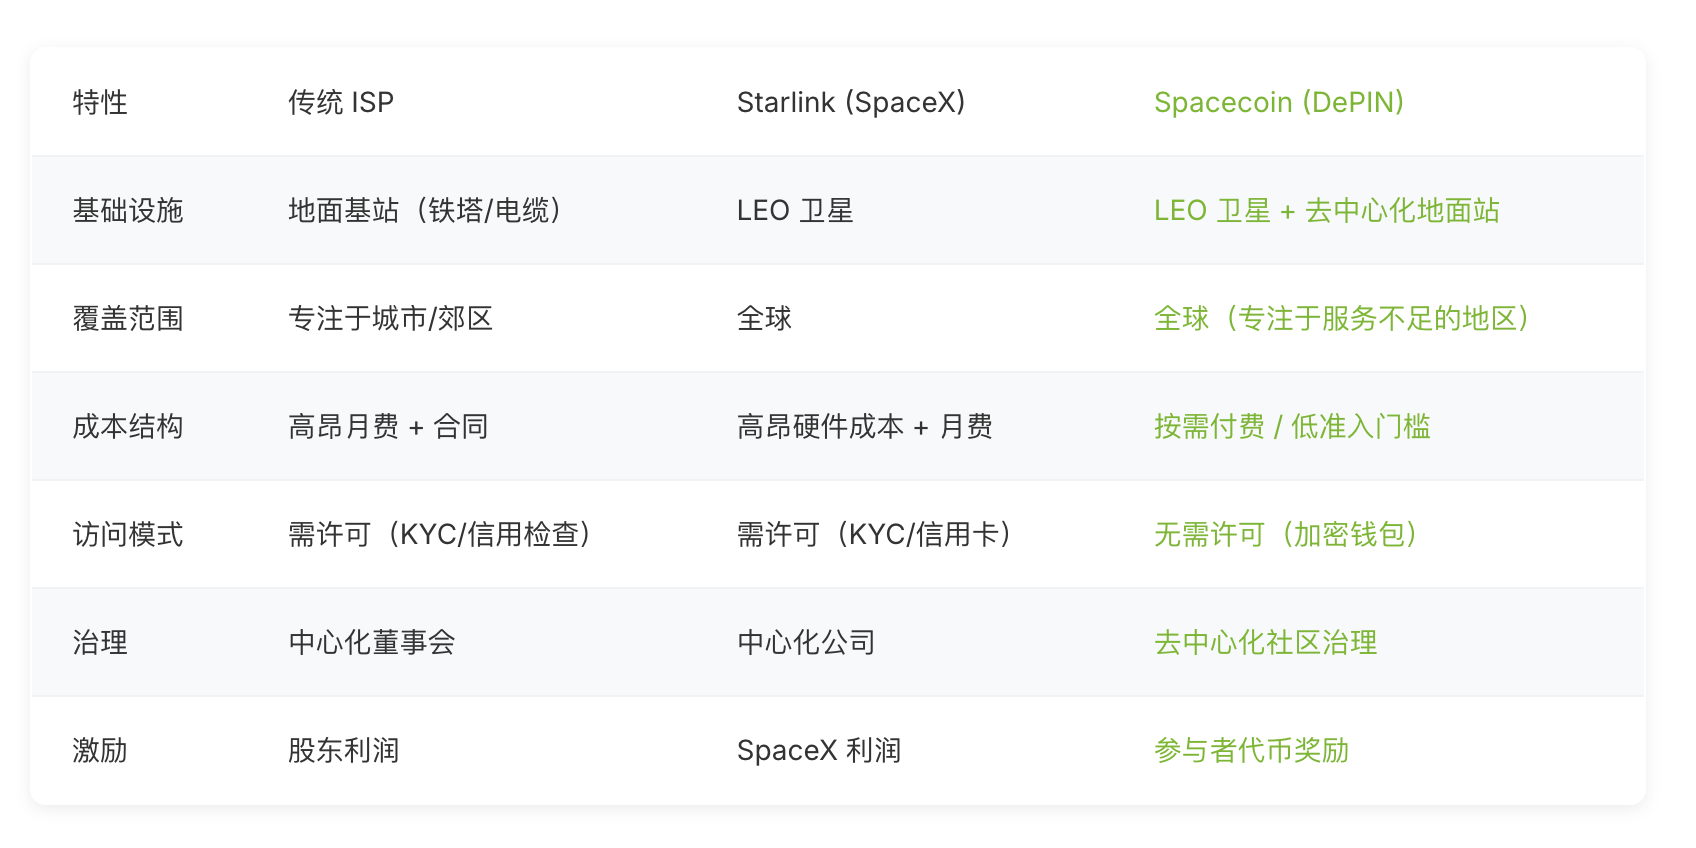Click the SpaceX 利润 cell
The image size is (1696, 848).
[818, 750]
